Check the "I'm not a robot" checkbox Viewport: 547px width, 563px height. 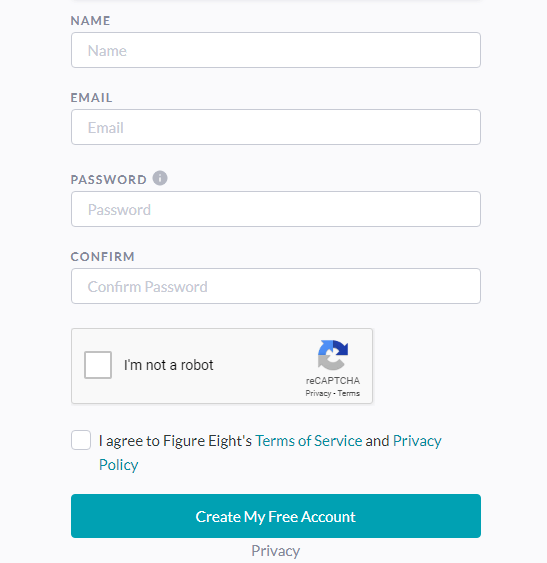[98, 365]
